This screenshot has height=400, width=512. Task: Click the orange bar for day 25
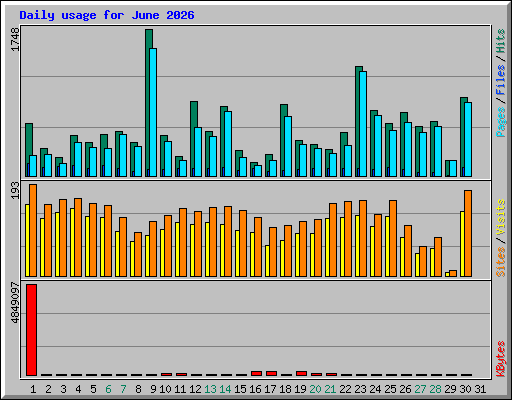(393, 238)
